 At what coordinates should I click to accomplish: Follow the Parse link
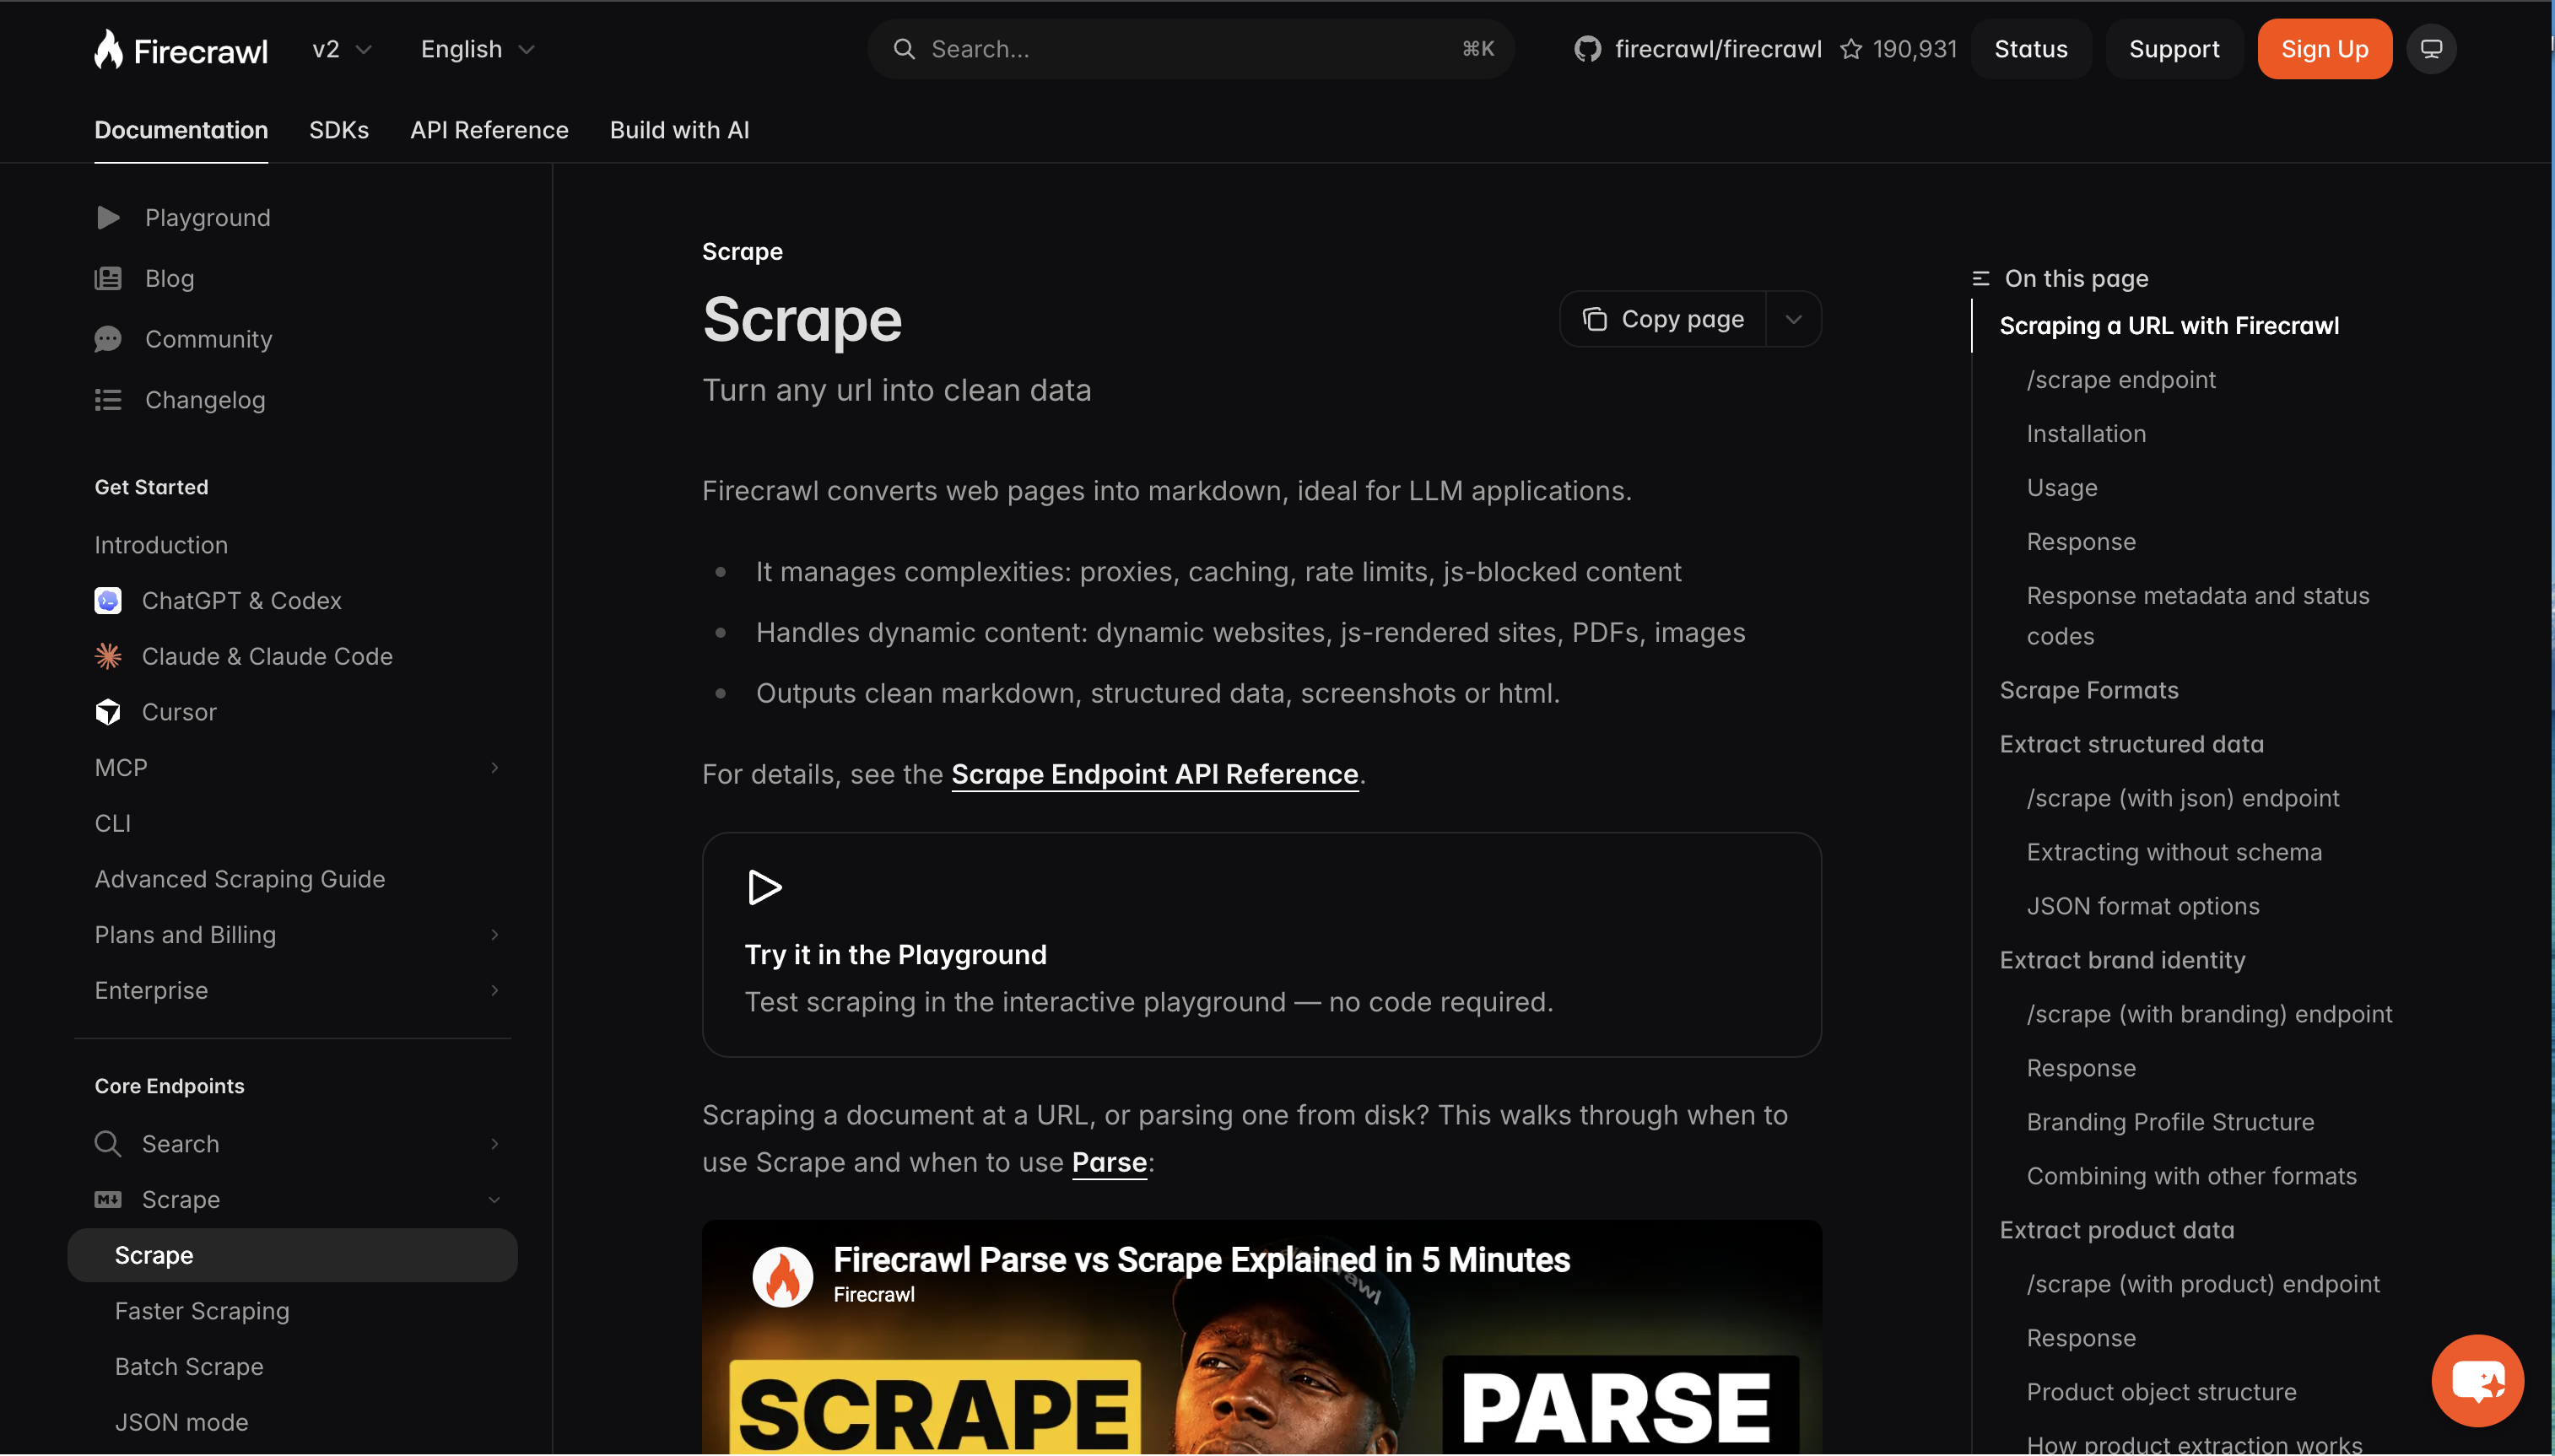1109,1162
